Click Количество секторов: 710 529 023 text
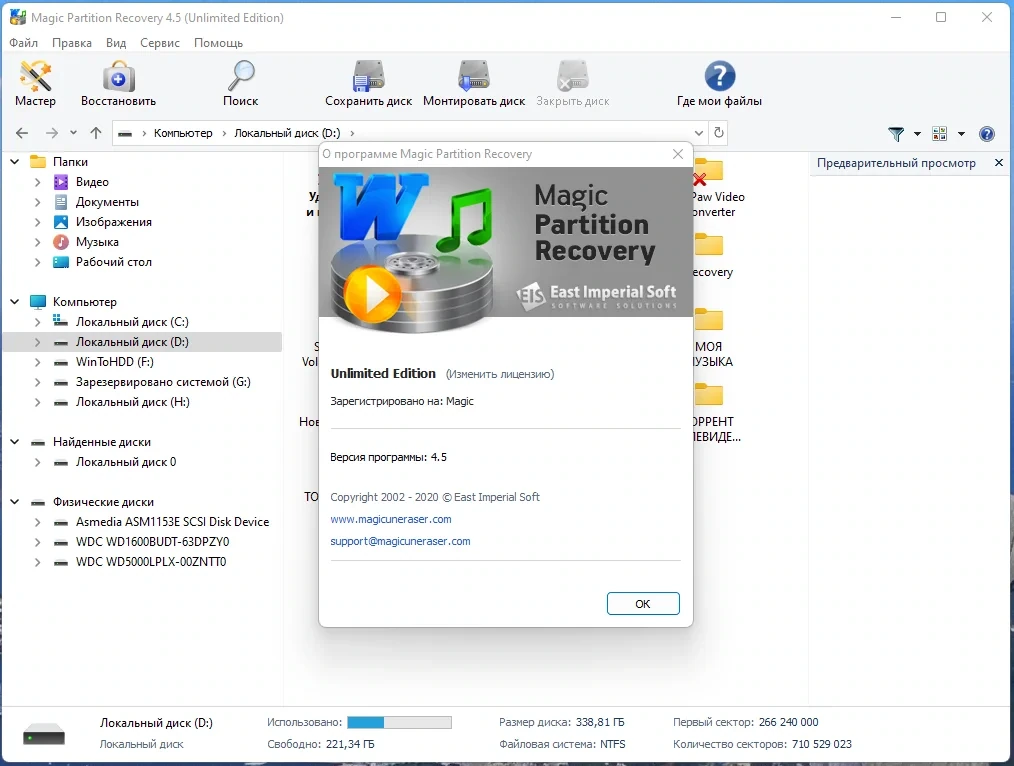Image resolution: width=1014 pixels, height=766 pixels. (x=762, y=744)
